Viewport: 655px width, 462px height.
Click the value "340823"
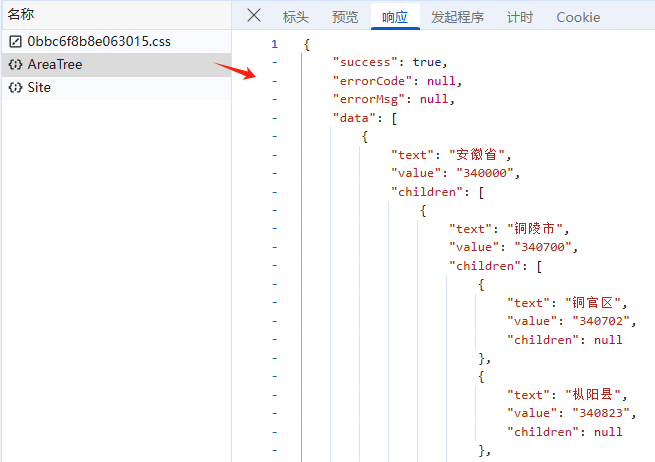click(x=601, y=413)
